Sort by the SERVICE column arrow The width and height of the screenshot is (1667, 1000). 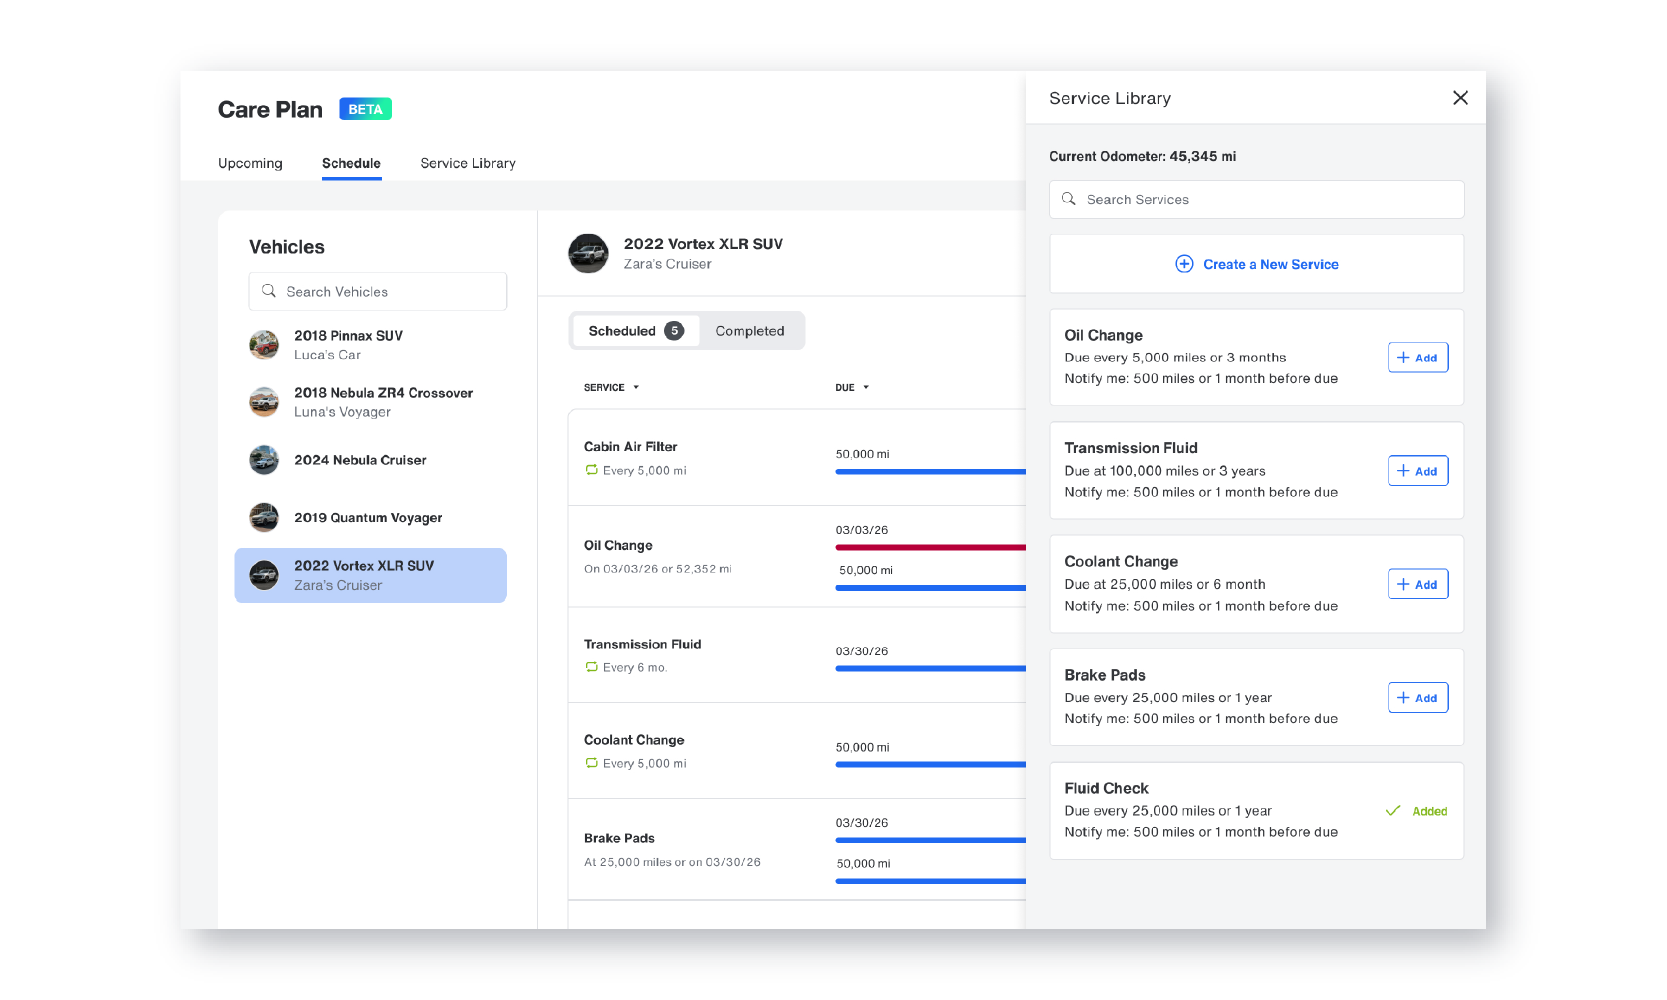[x=636, y=388]
